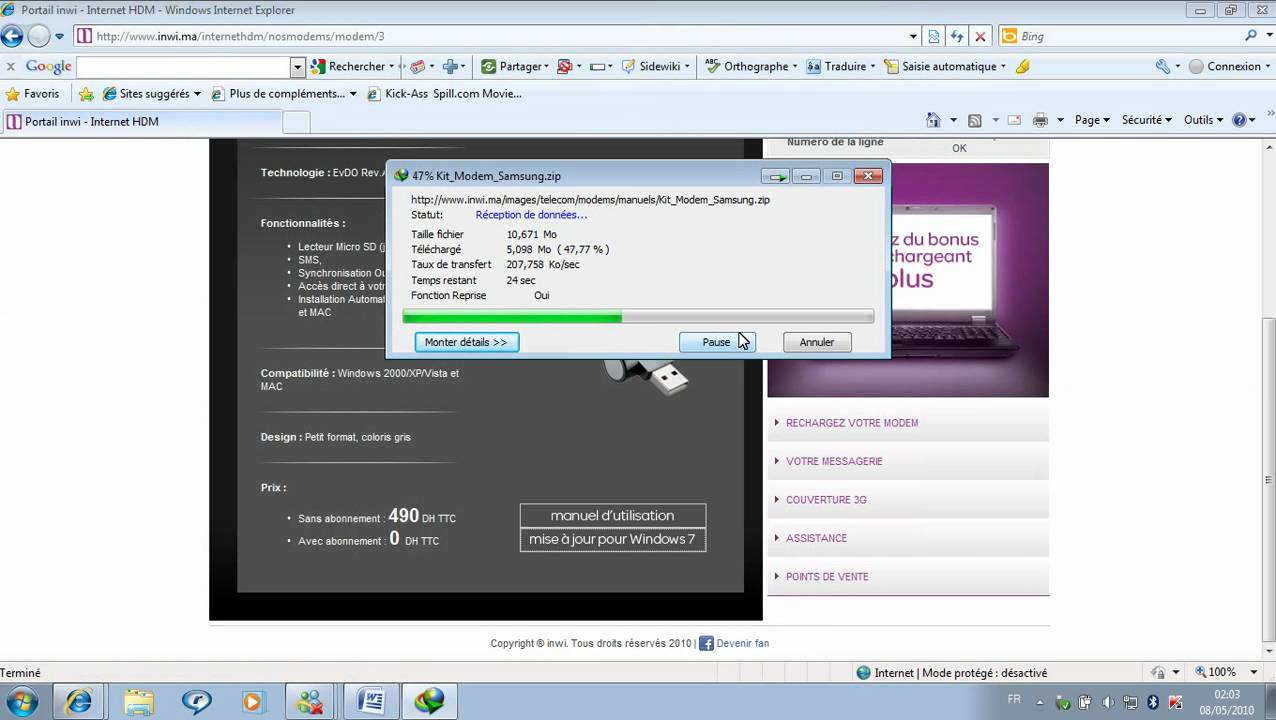This screenshot has height=720, width=1276.
Task: Expand the Sites suggérés dropdown
Action: click(197, 93)
